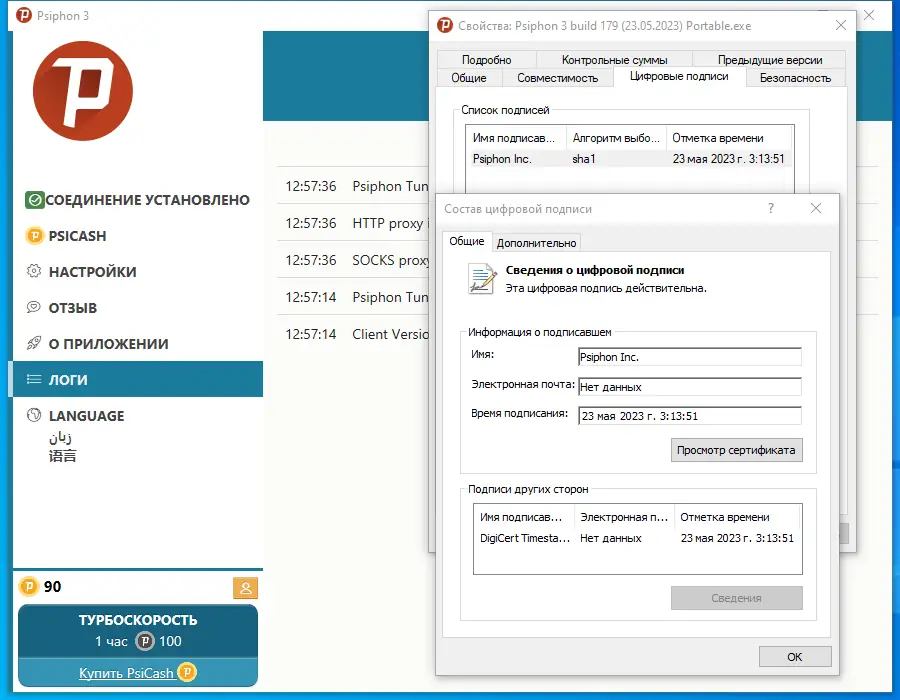Open PsiCash via the coin icon
Screen dimensions: 900x700
point(37,236)
